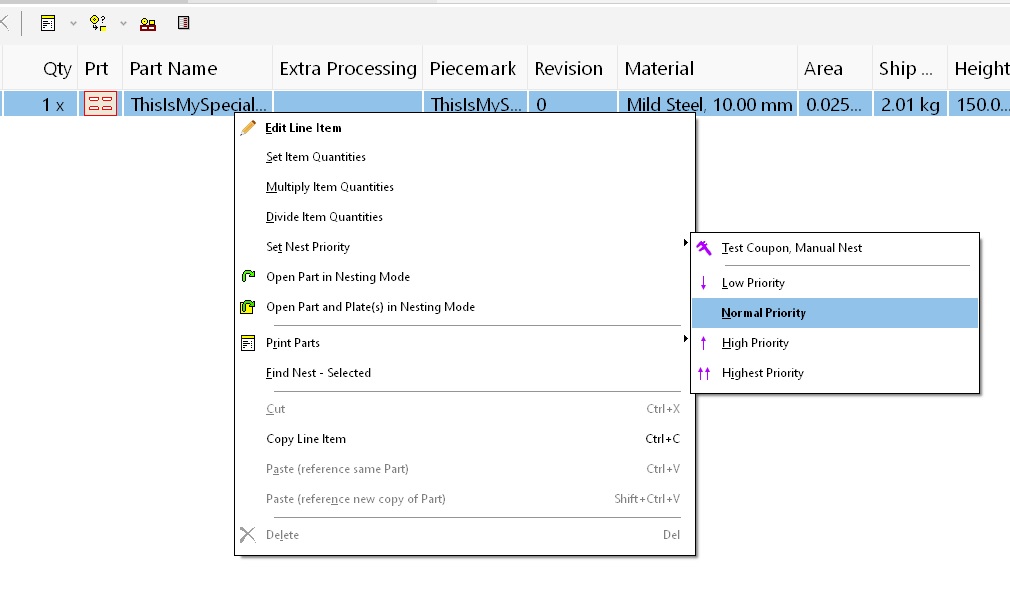Expand the Print Parts submenu arrow
The image size is (1010, 598).
click(685, 338)
